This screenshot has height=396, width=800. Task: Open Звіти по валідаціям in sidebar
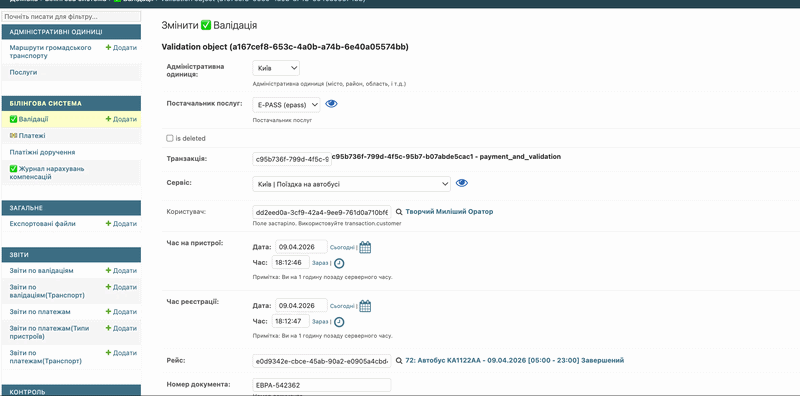click(41, 270)
